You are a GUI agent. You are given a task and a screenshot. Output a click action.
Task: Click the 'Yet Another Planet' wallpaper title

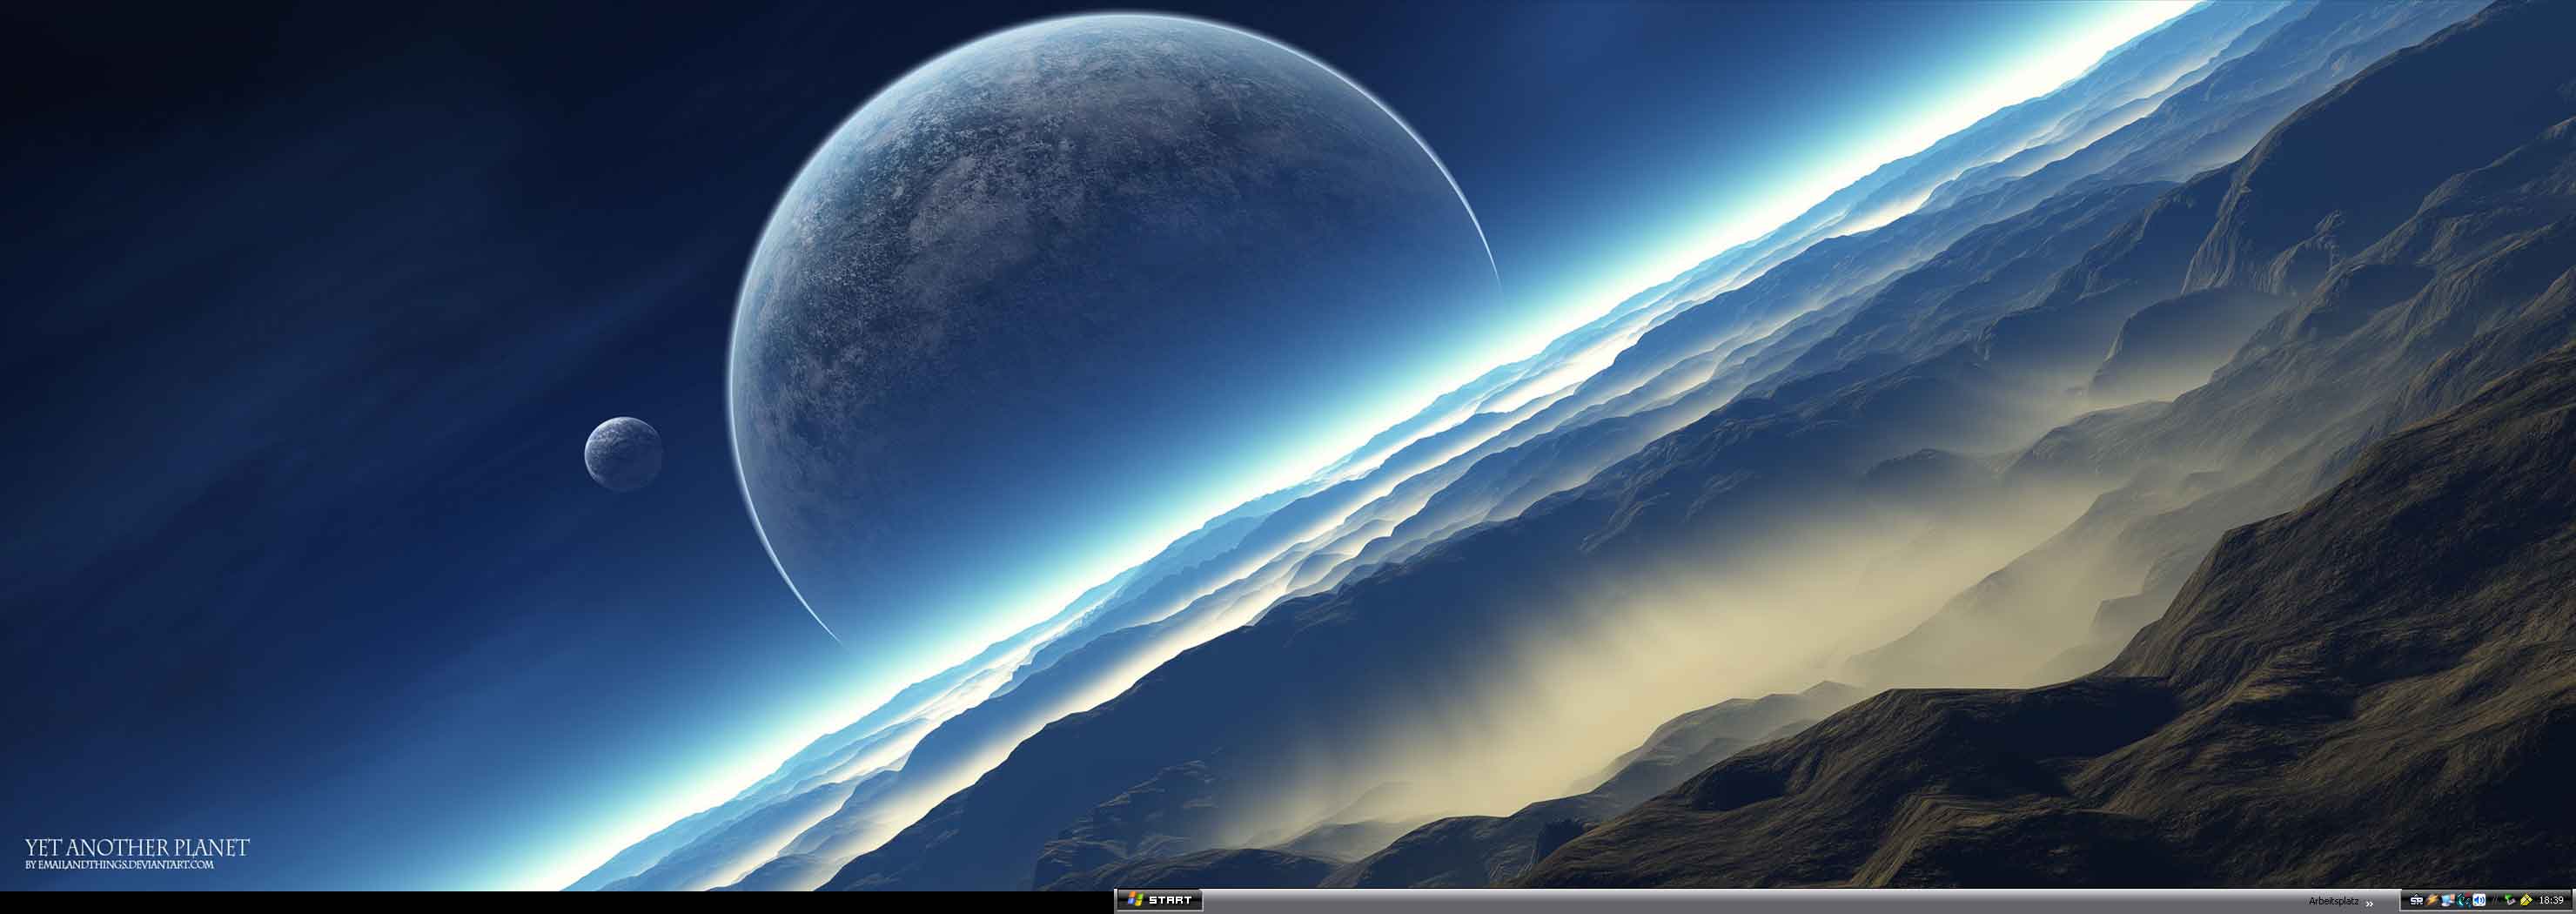point(137,848)
